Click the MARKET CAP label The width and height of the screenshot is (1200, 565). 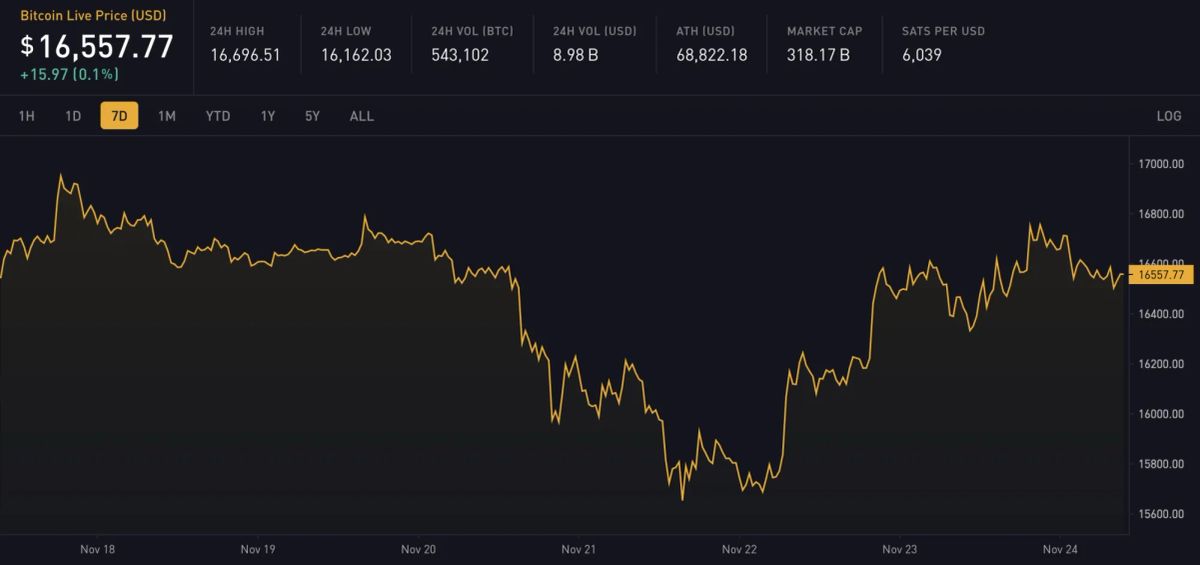click(825, 31)
